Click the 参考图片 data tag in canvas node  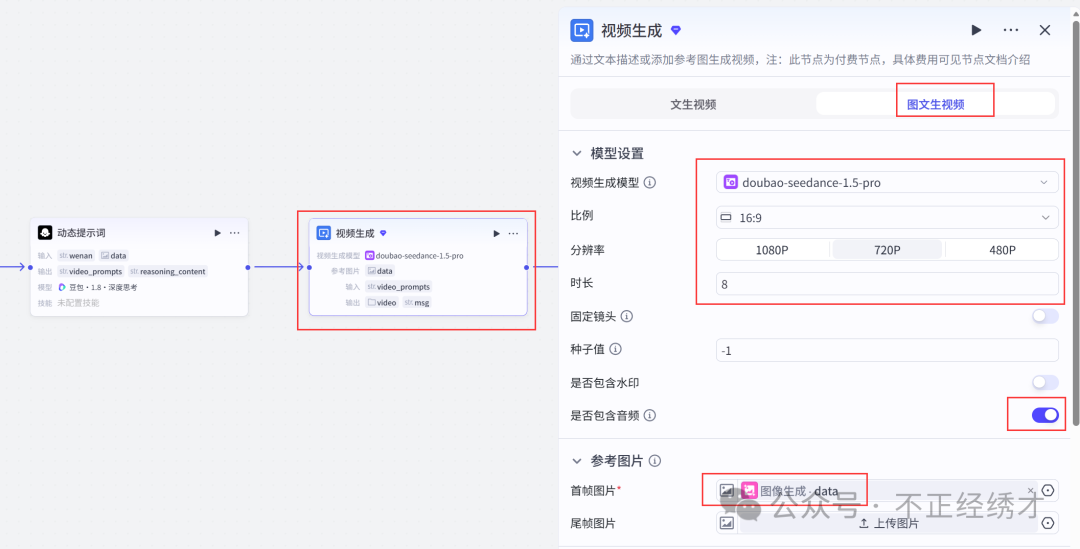tap(380, 271)
